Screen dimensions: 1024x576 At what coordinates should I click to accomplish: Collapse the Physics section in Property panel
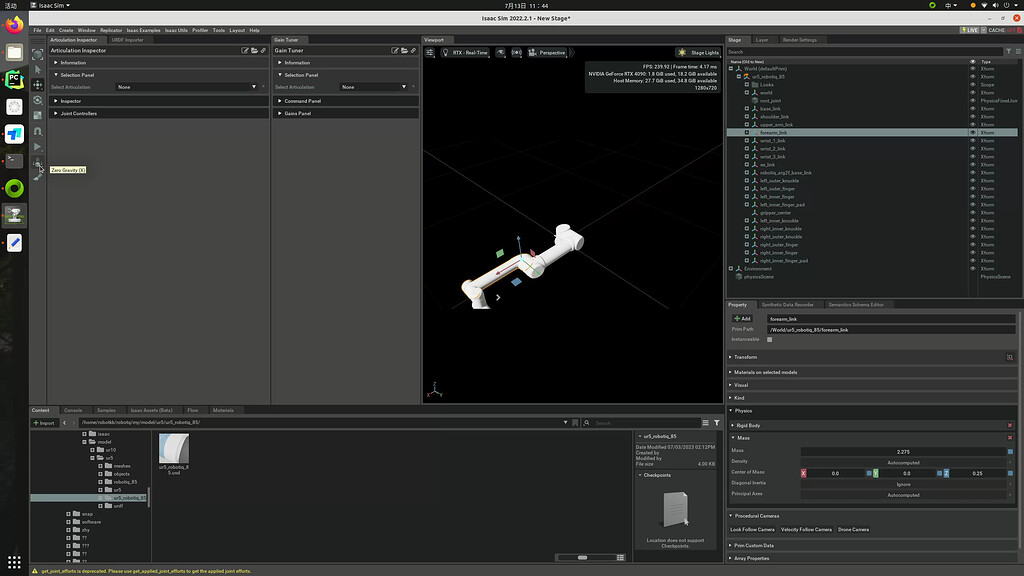click(742, 410)
